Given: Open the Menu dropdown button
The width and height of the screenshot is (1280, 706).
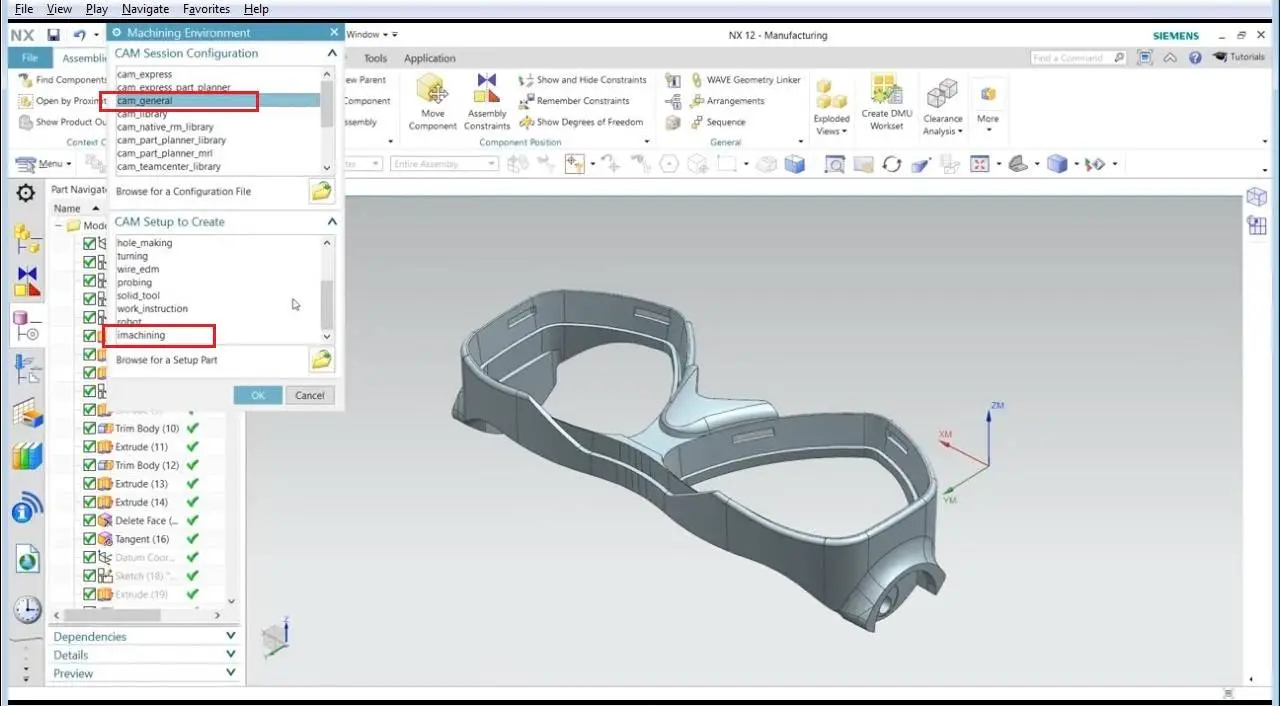Looking at the screenshot, I should click(x=42, y=164).
